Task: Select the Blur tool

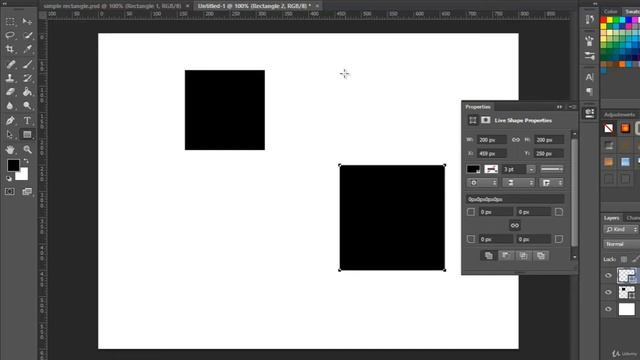Action: [x=10, y=106]
